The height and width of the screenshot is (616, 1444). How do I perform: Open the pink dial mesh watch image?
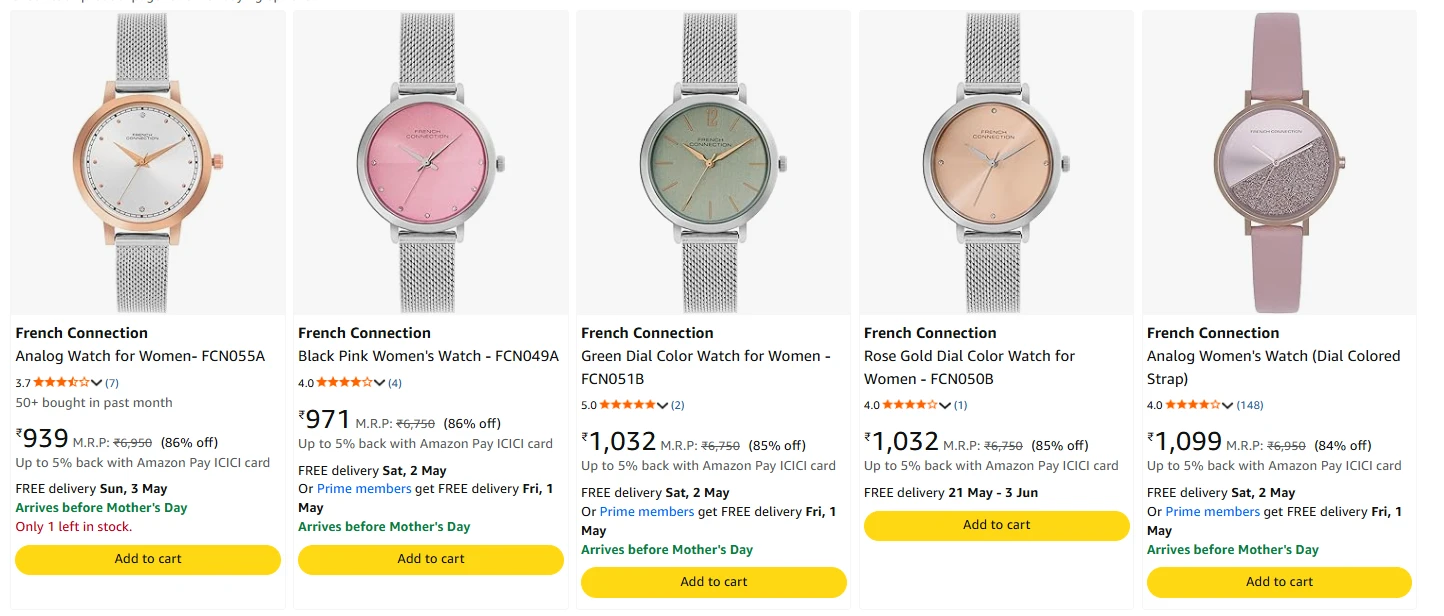pyautogui.click(x=431, y=162)
